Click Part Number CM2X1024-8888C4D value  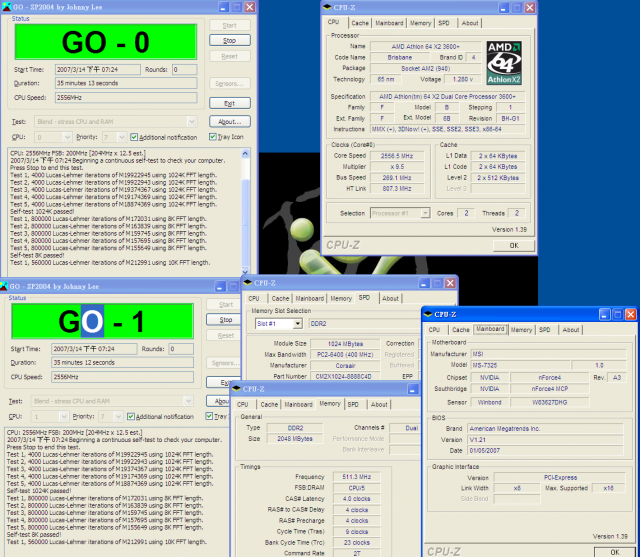point(345,377)
